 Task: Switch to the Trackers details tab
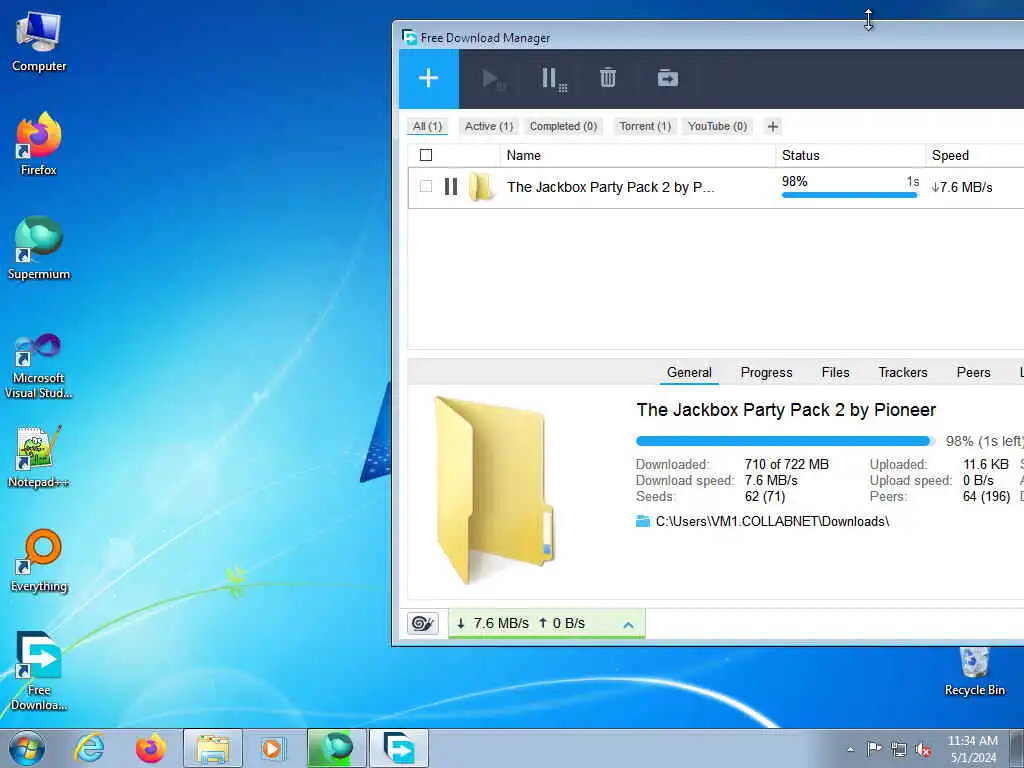tap(903, 372)
